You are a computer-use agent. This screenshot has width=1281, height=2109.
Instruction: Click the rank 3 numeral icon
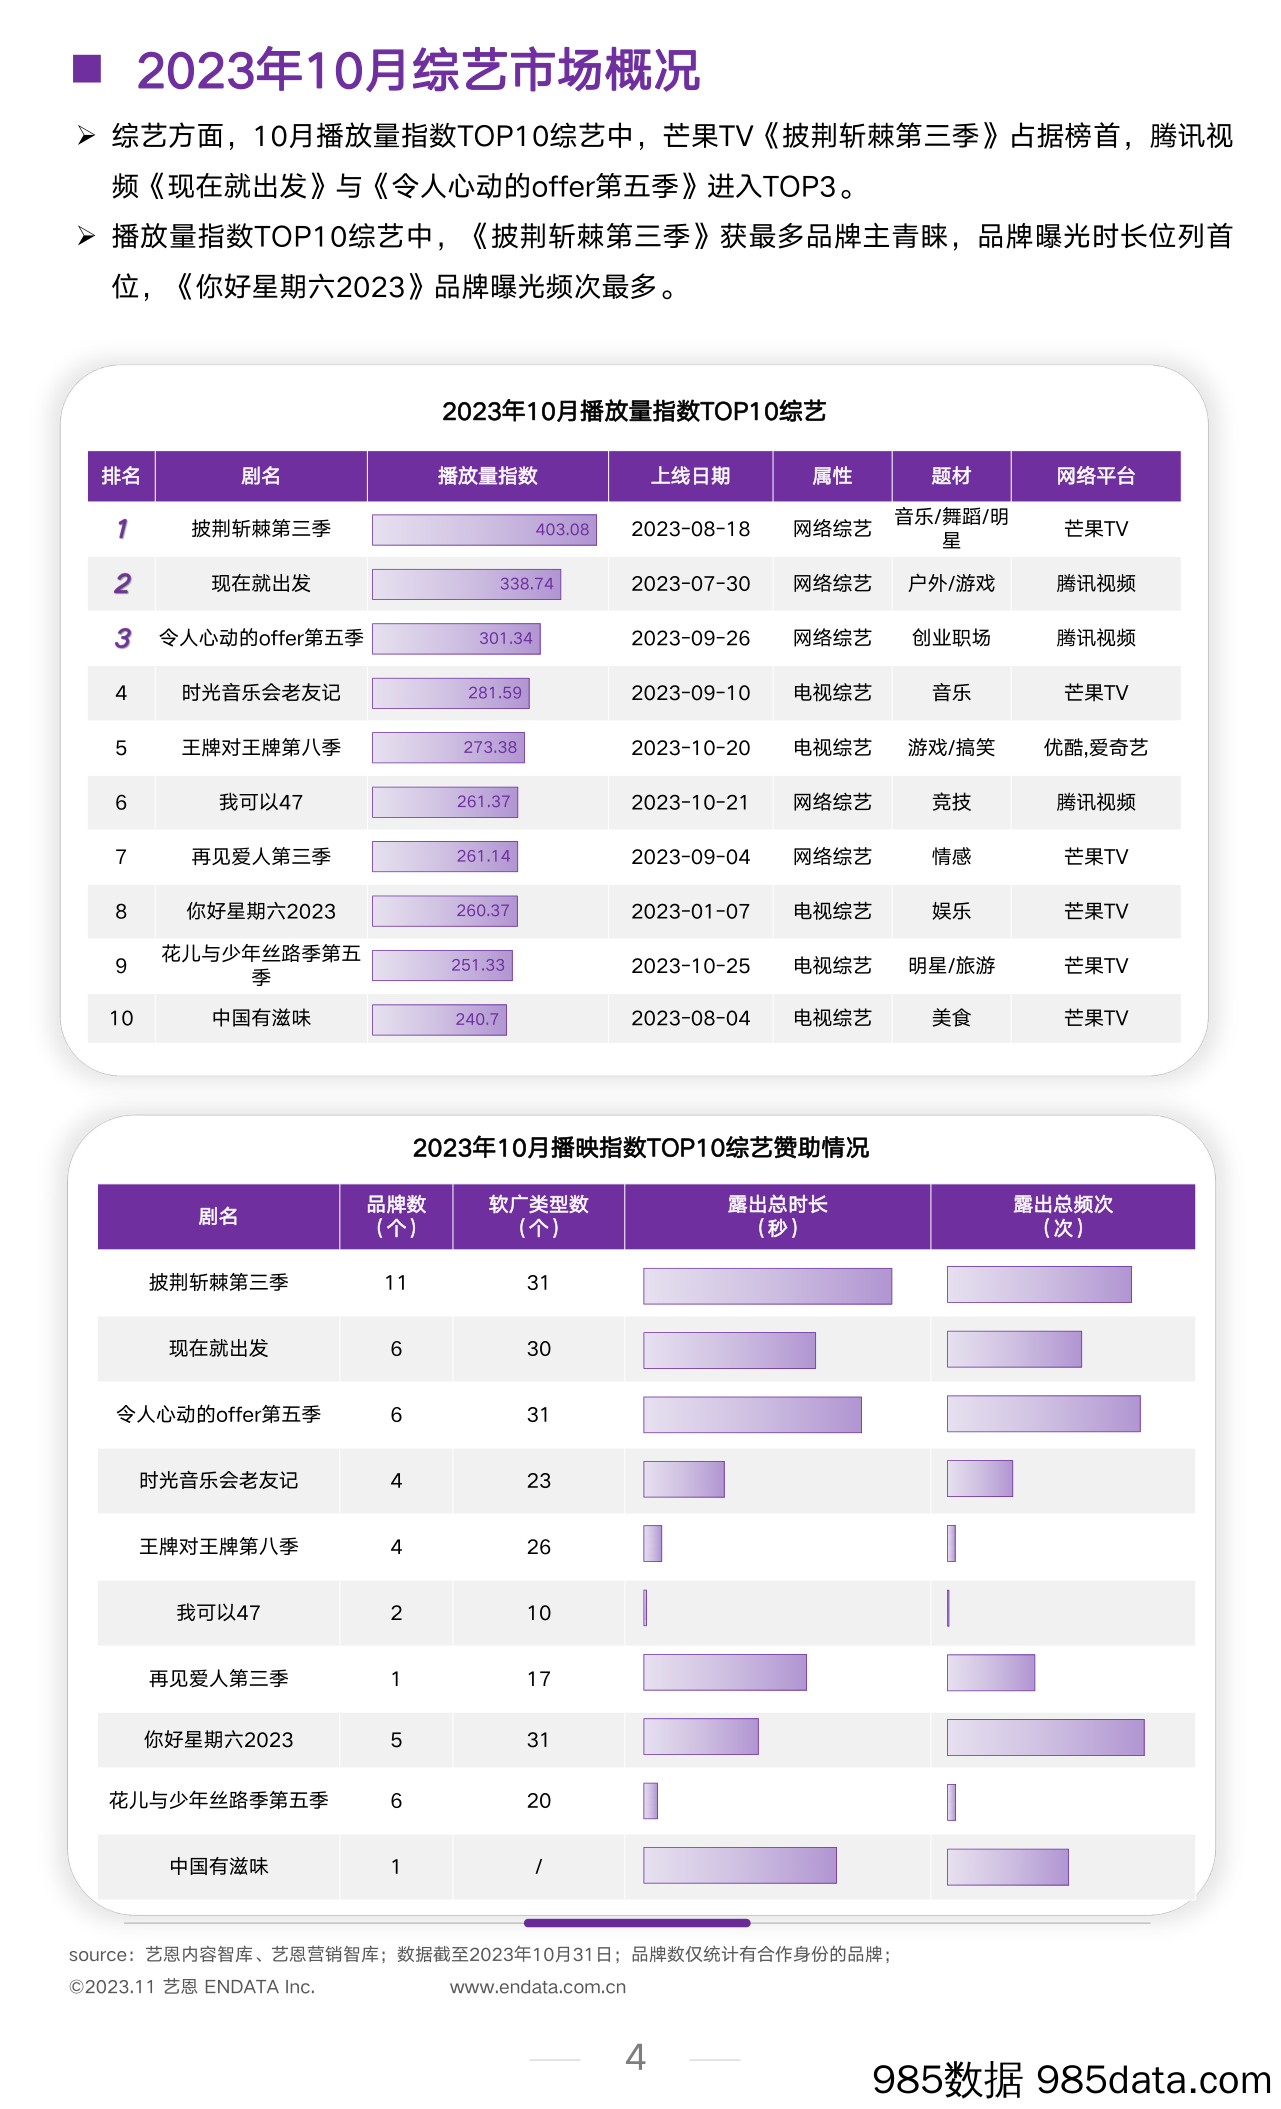[122, 638]
